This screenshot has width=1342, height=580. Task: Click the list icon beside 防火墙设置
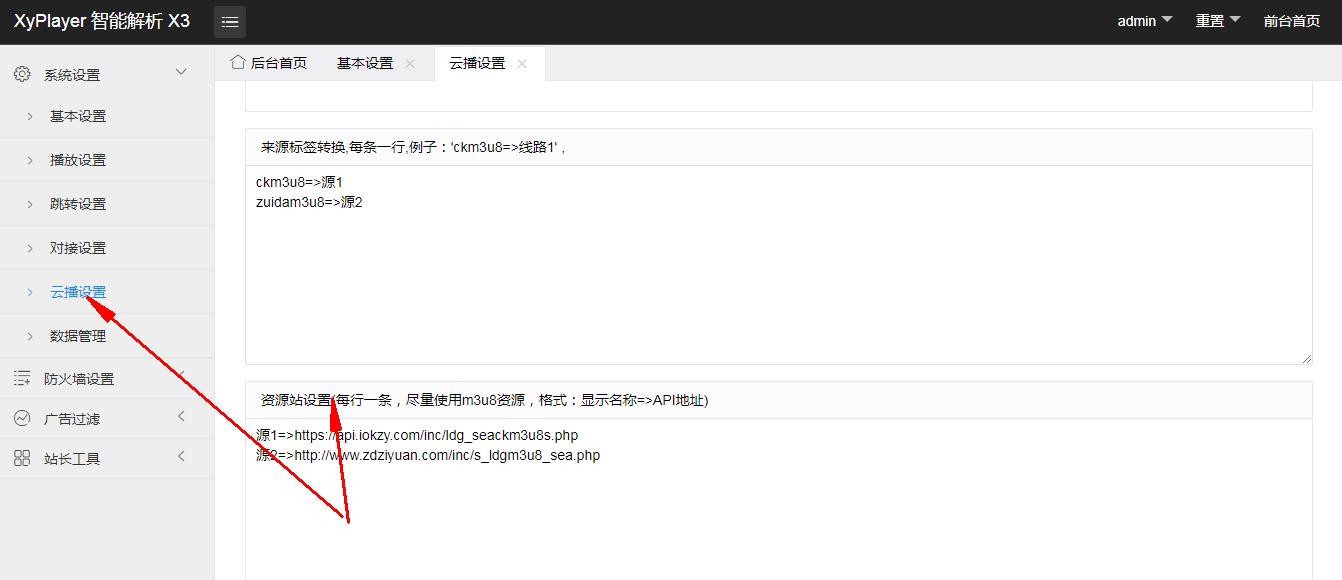[22, 378]
